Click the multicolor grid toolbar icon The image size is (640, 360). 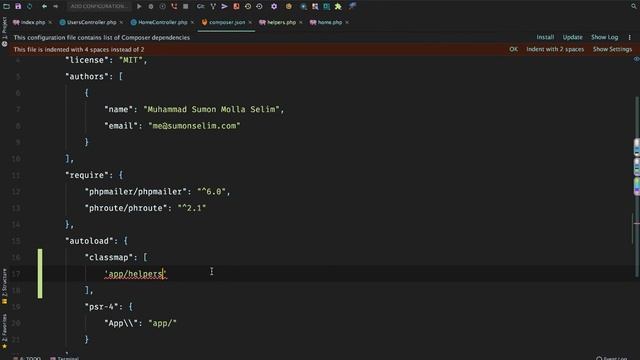click(315, 6)
